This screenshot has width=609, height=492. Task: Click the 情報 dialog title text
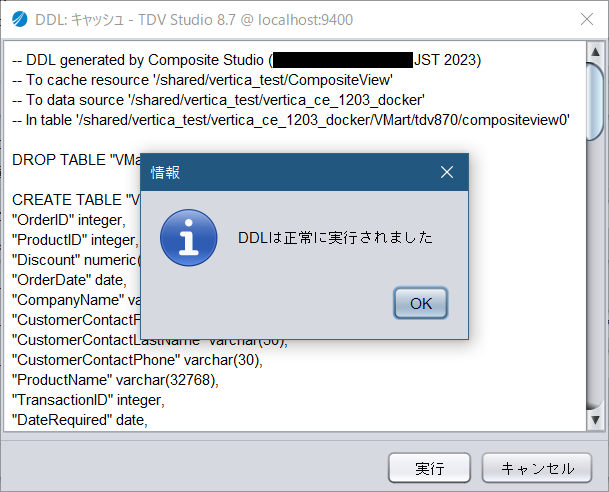pos(165,172)
